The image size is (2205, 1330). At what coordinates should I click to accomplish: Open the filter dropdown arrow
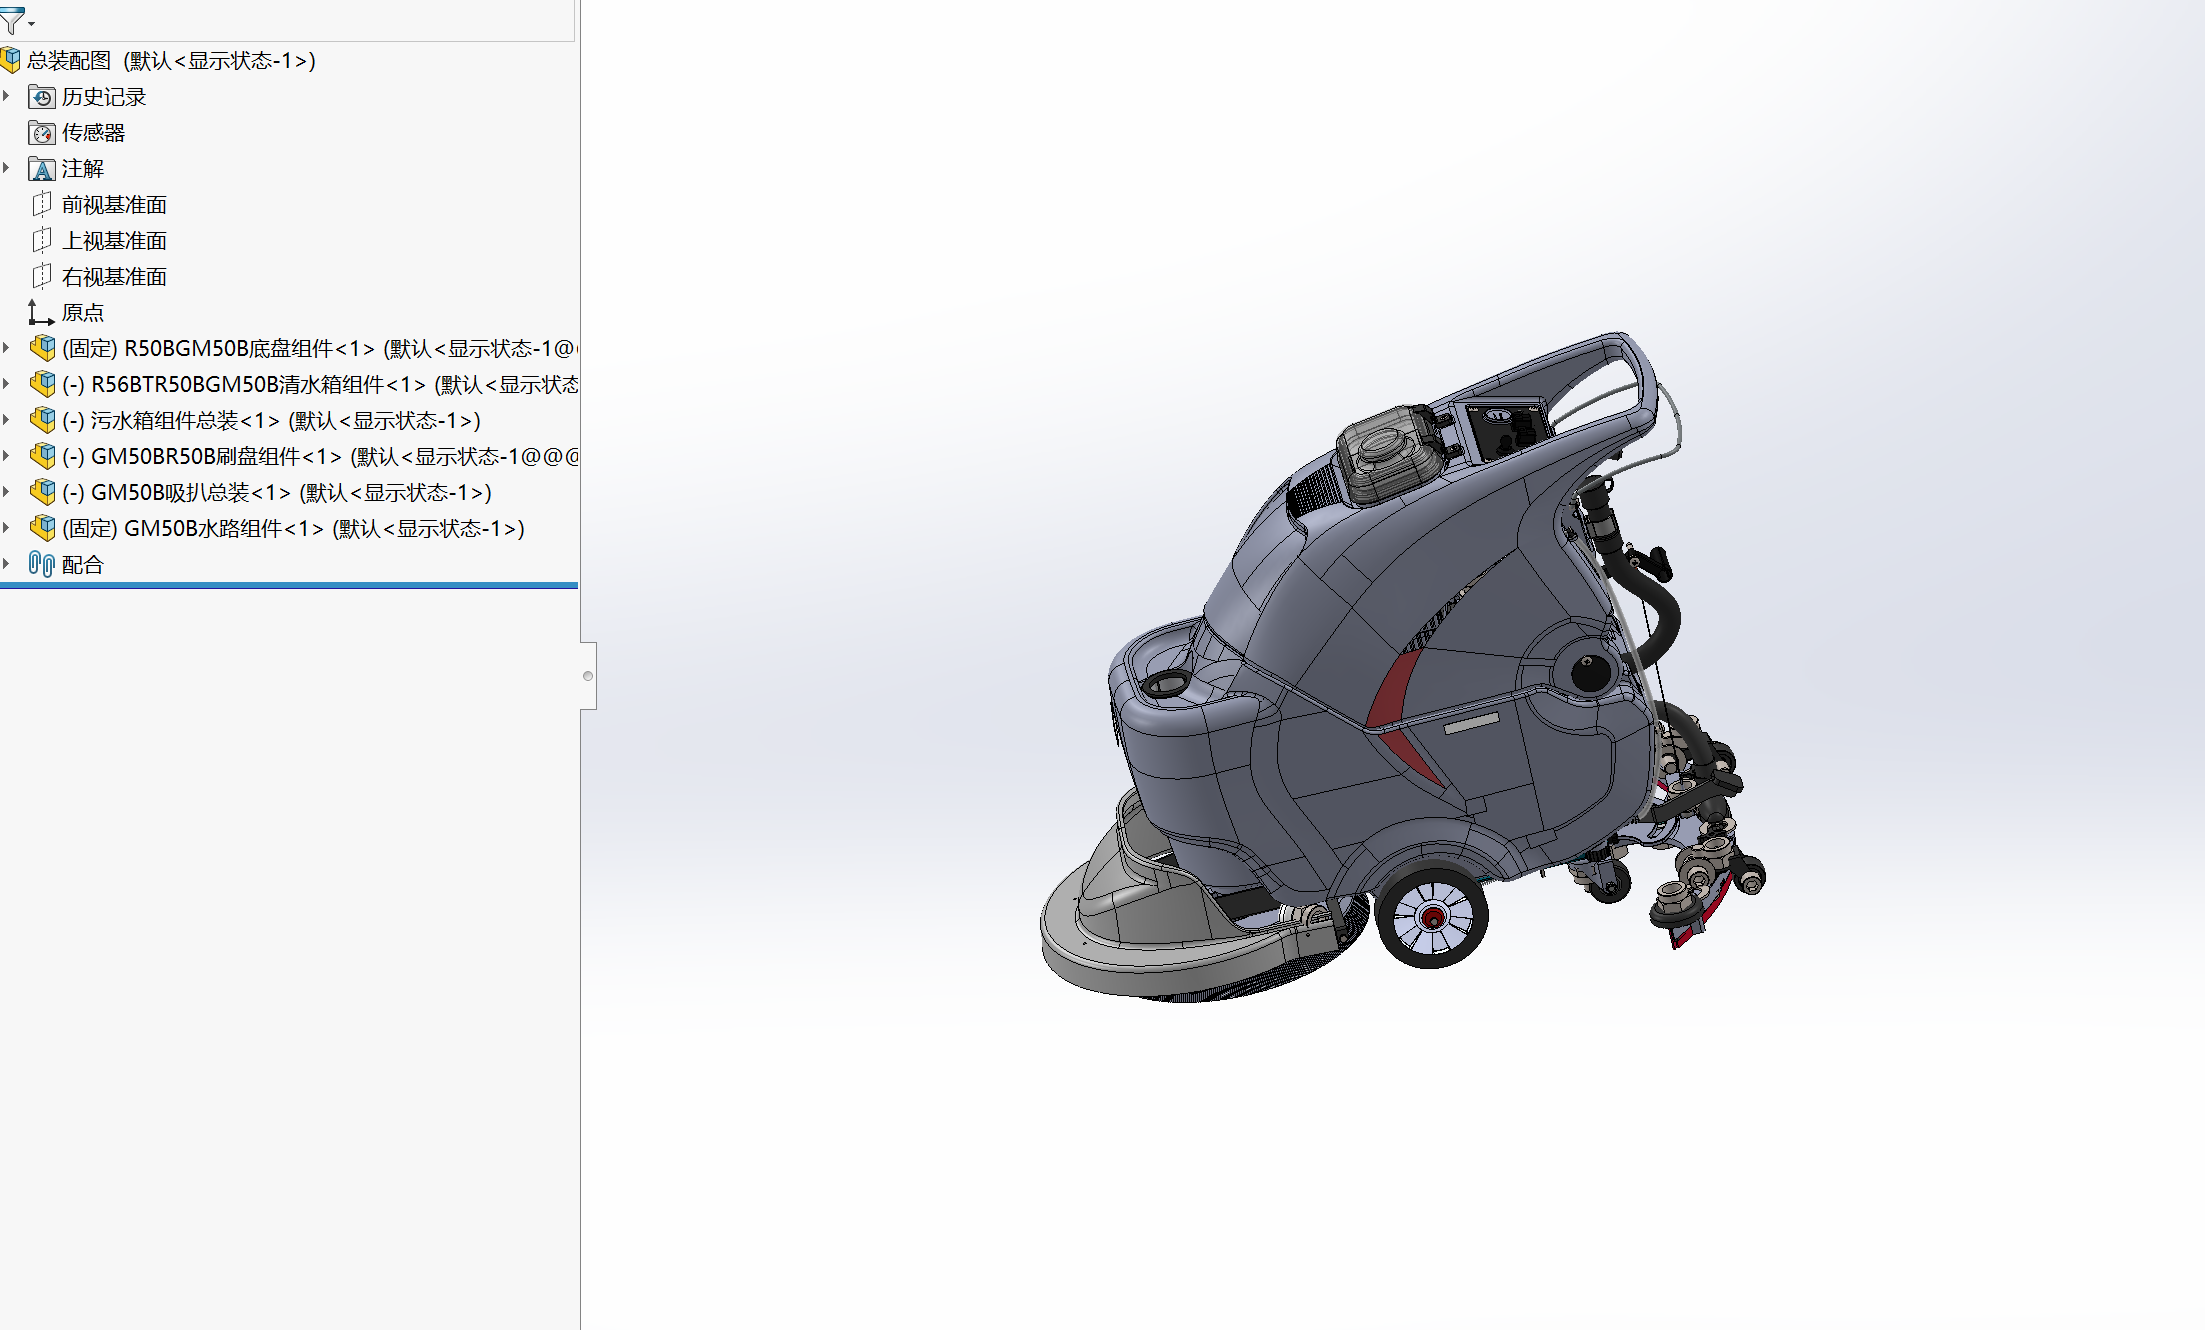coord(32,23)
